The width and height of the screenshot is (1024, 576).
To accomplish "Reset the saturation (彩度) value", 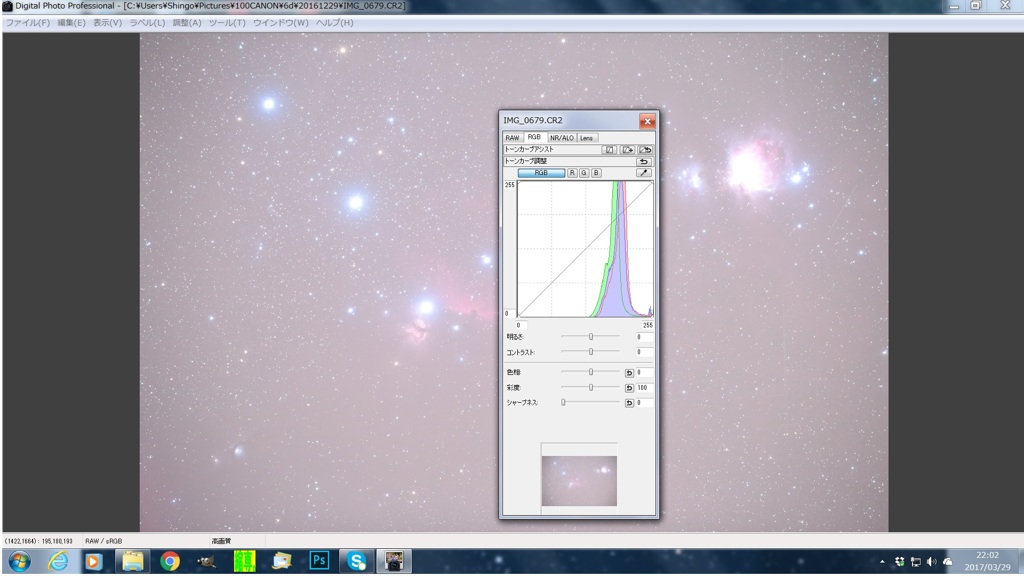I will [x=629, y=388].
